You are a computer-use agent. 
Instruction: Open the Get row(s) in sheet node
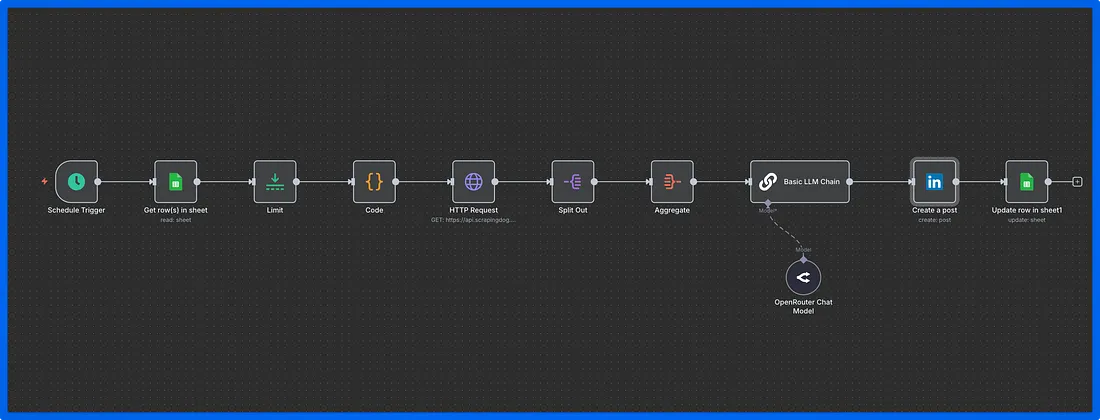175,182
